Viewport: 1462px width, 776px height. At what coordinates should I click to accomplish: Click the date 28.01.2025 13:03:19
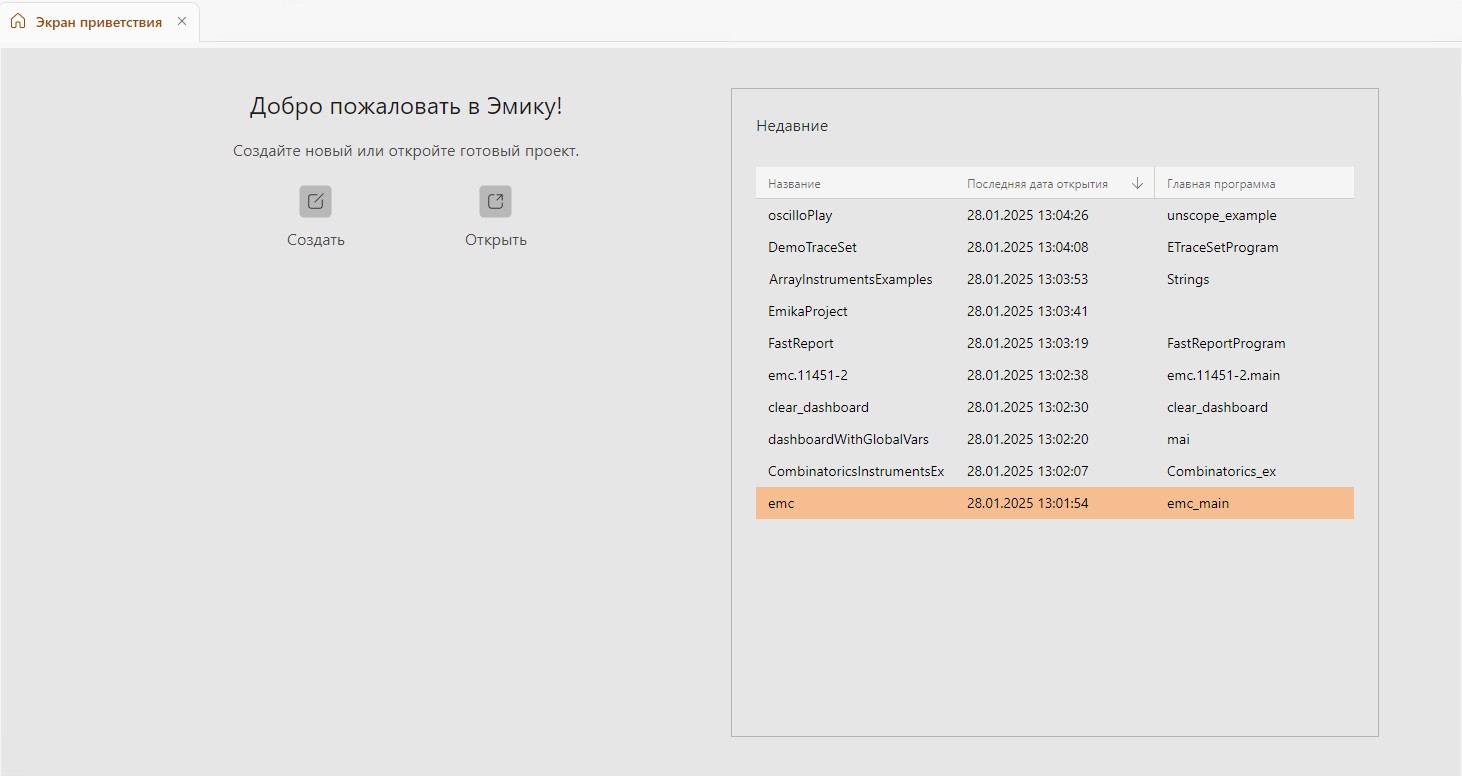pyautogui.click(x=1028, y=343)
